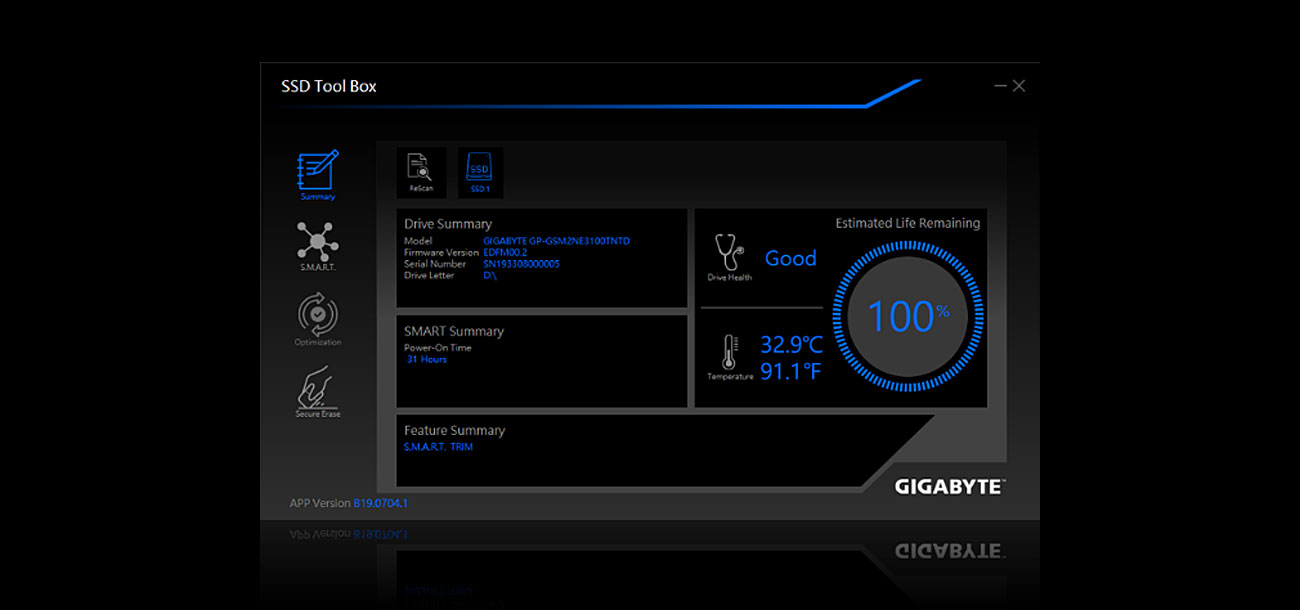Select the Optimization sidebar icon
This screenshot has height=610, width=1300.
[316, 318]
